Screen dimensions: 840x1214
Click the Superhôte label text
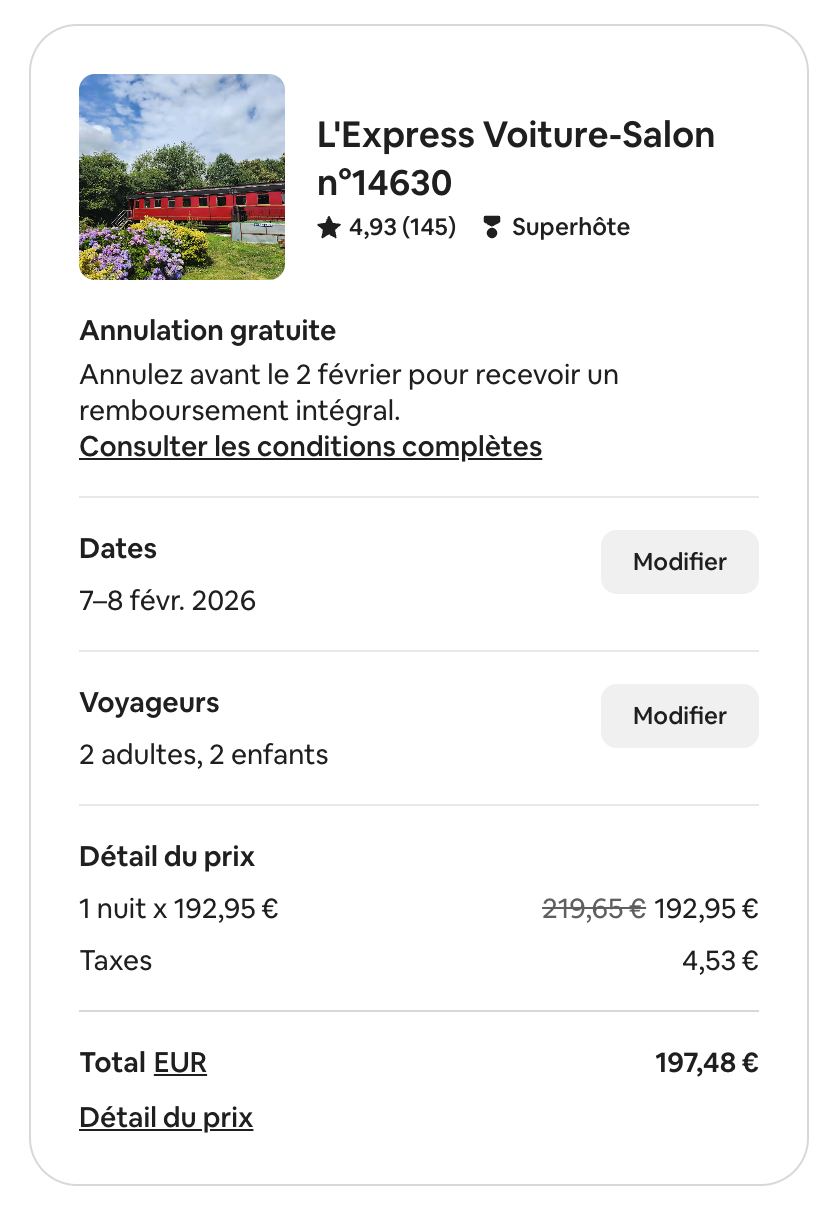[571, 228]
